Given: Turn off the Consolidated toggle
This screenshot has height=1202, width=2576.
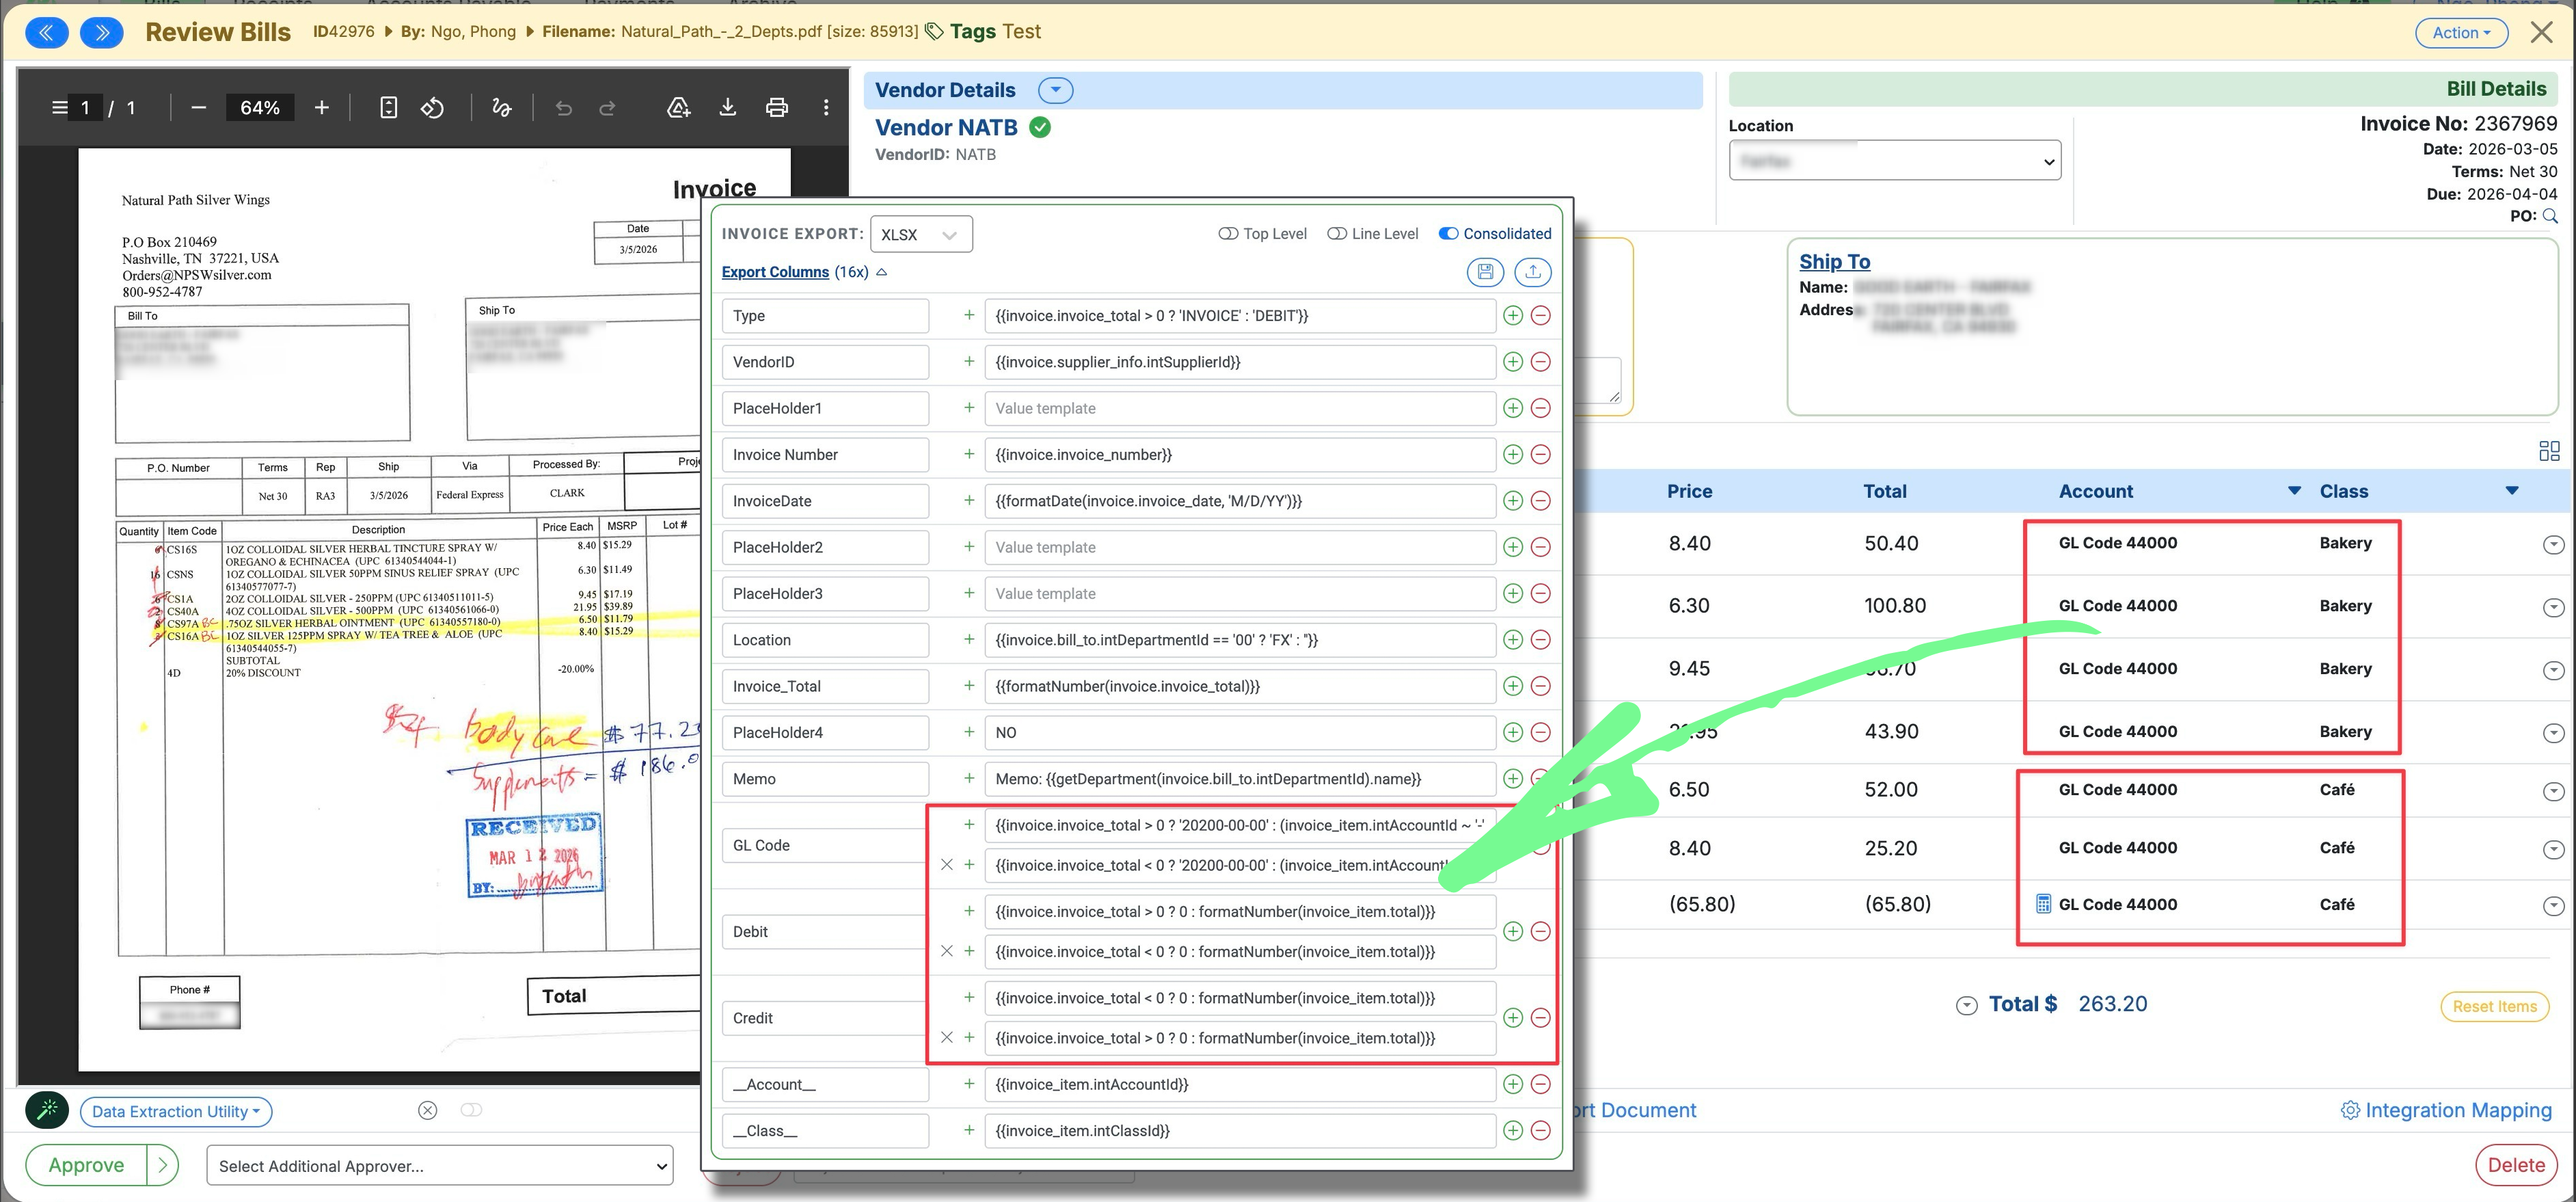Looking at the screenshot, I should [1447, 234].
